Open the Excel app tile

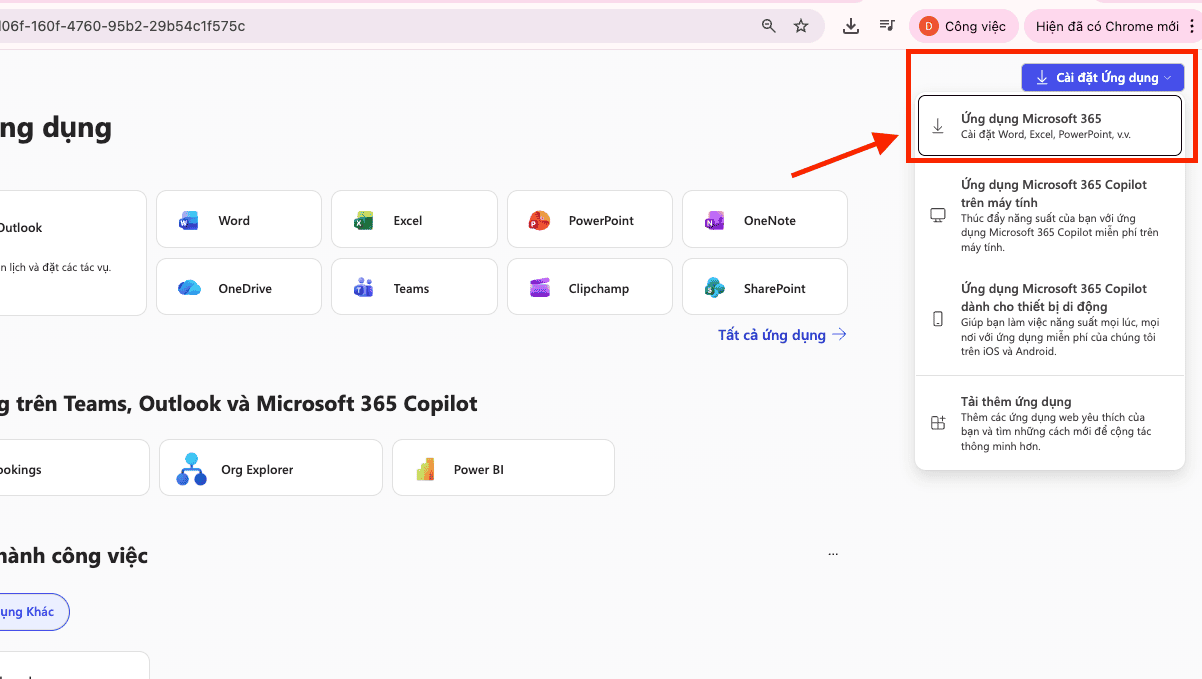click(x=414, y=220)
